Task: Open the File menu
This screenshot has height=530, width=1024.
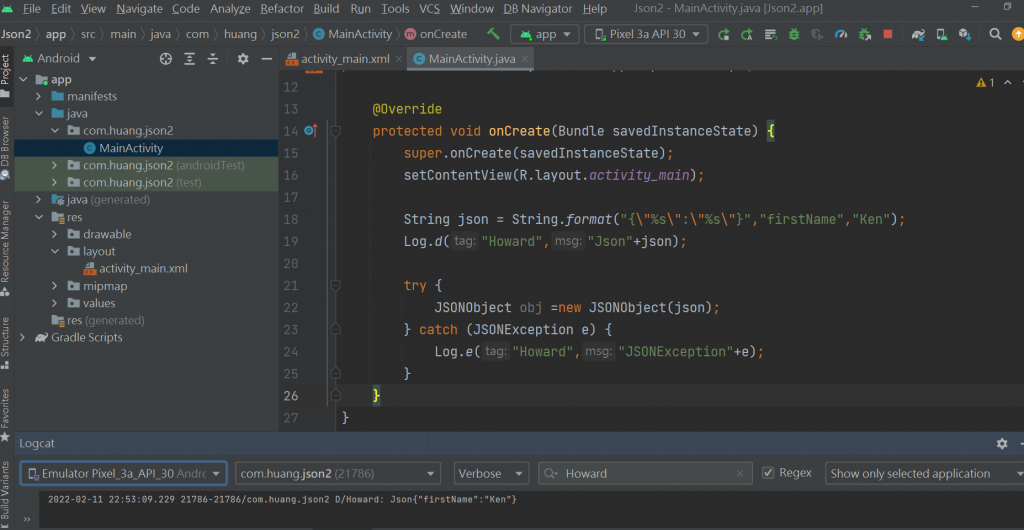Action: click(31, 9)
